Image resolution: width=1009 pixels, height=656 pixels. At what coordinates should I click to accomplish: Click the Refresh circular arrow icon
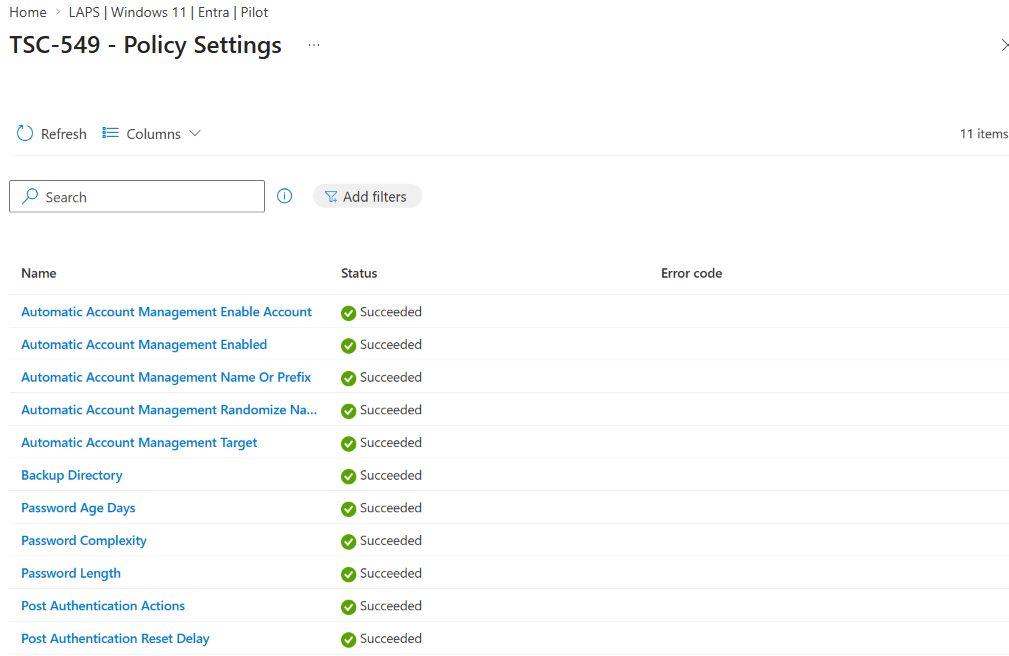tap(24, 133)
